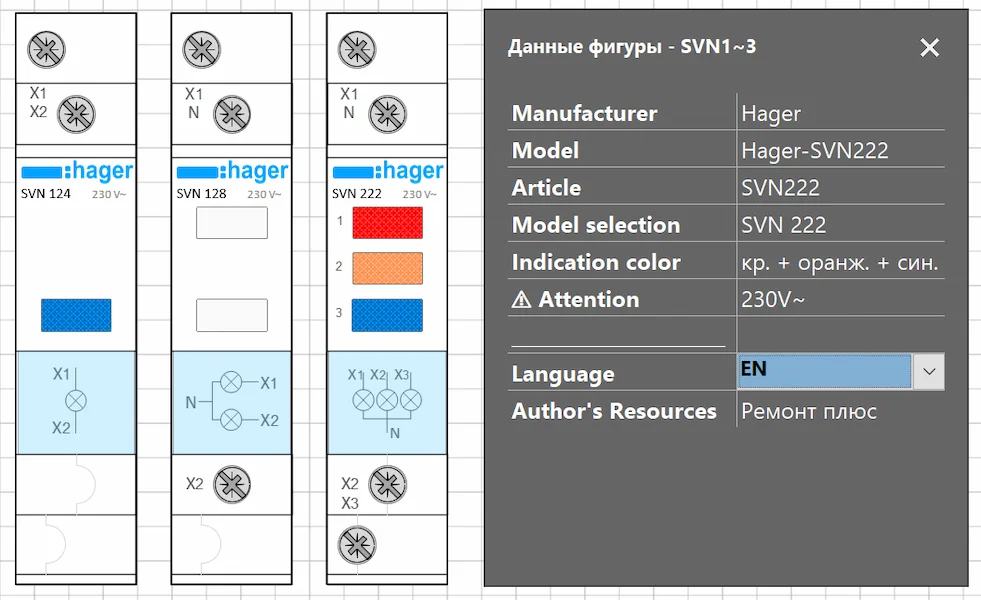981x600 pixels.
Task: Click the Model selection row label
Action: tap(596, 225)
